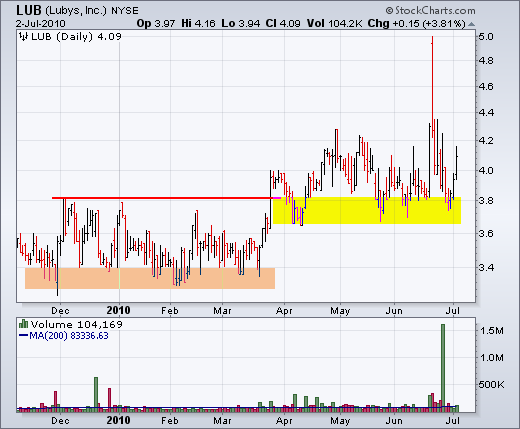Click the 3.6 price axis label
The height and width of the screenshot is (429, 520).
tap(486, 233)
